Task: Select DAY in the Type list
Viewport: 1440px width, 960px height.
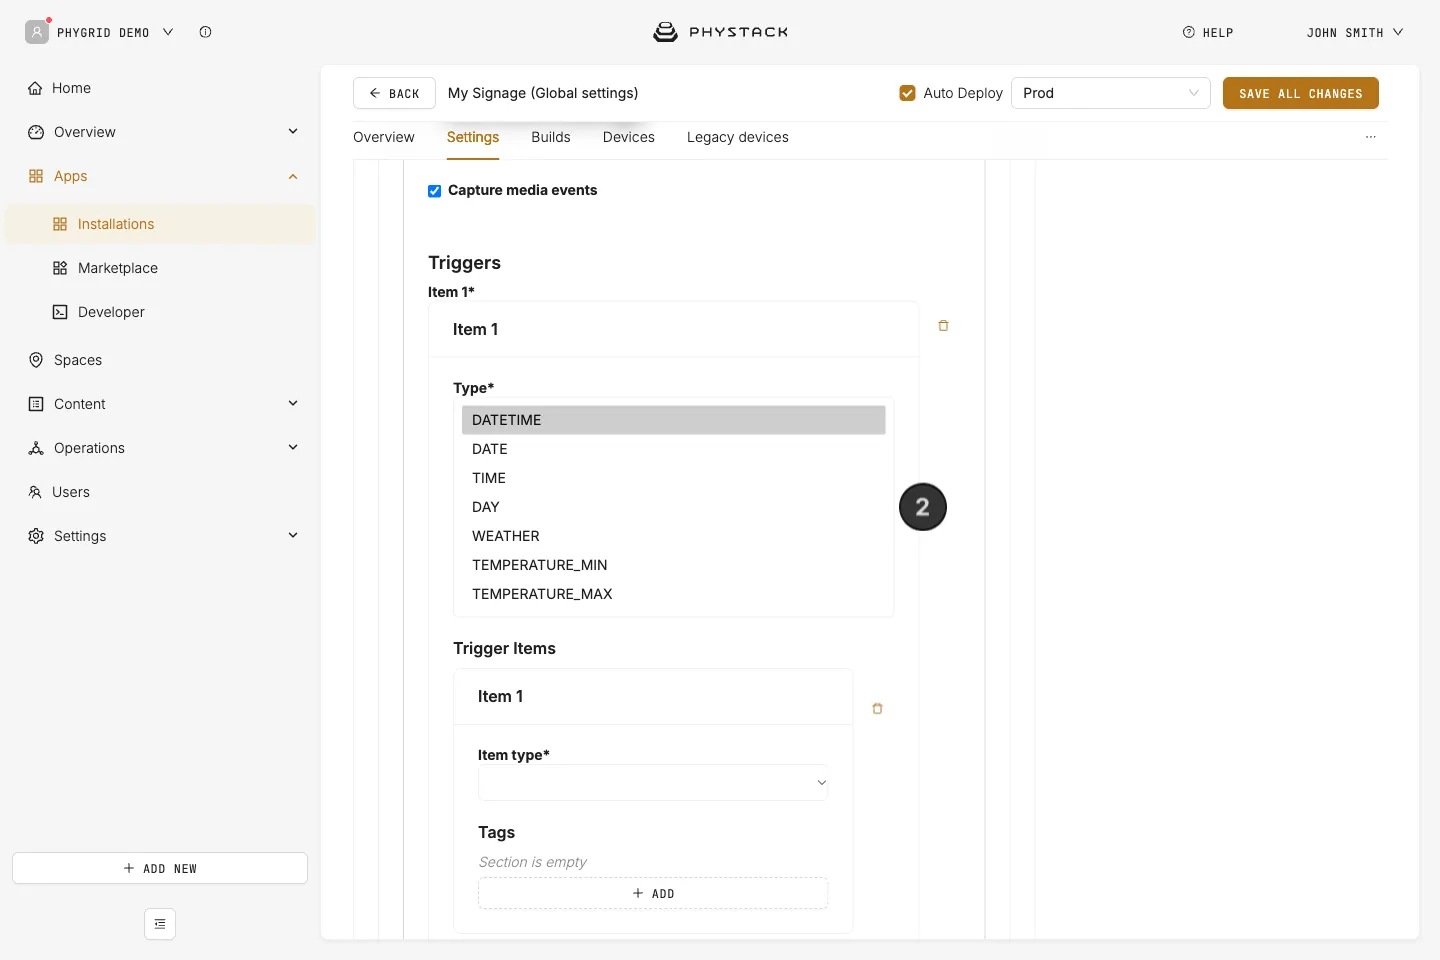Action: (x=674, y=507)
